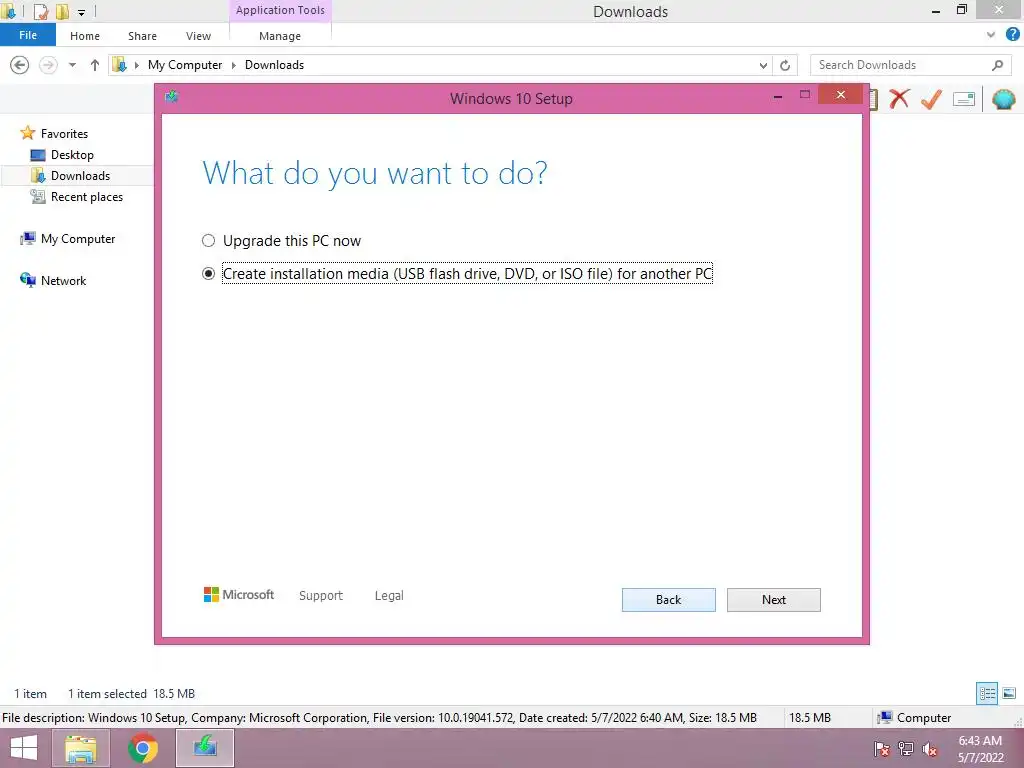
Task: Select Favorites in navigation pane
Action: (x=54, y=133)
